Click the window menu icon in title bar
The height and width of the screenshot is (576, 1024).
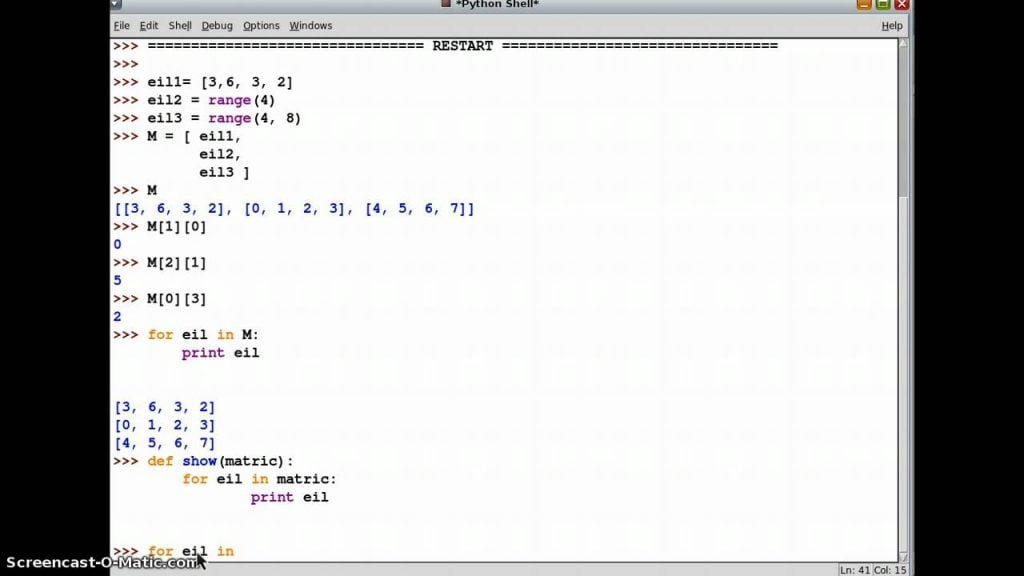(x=116, y=4)
